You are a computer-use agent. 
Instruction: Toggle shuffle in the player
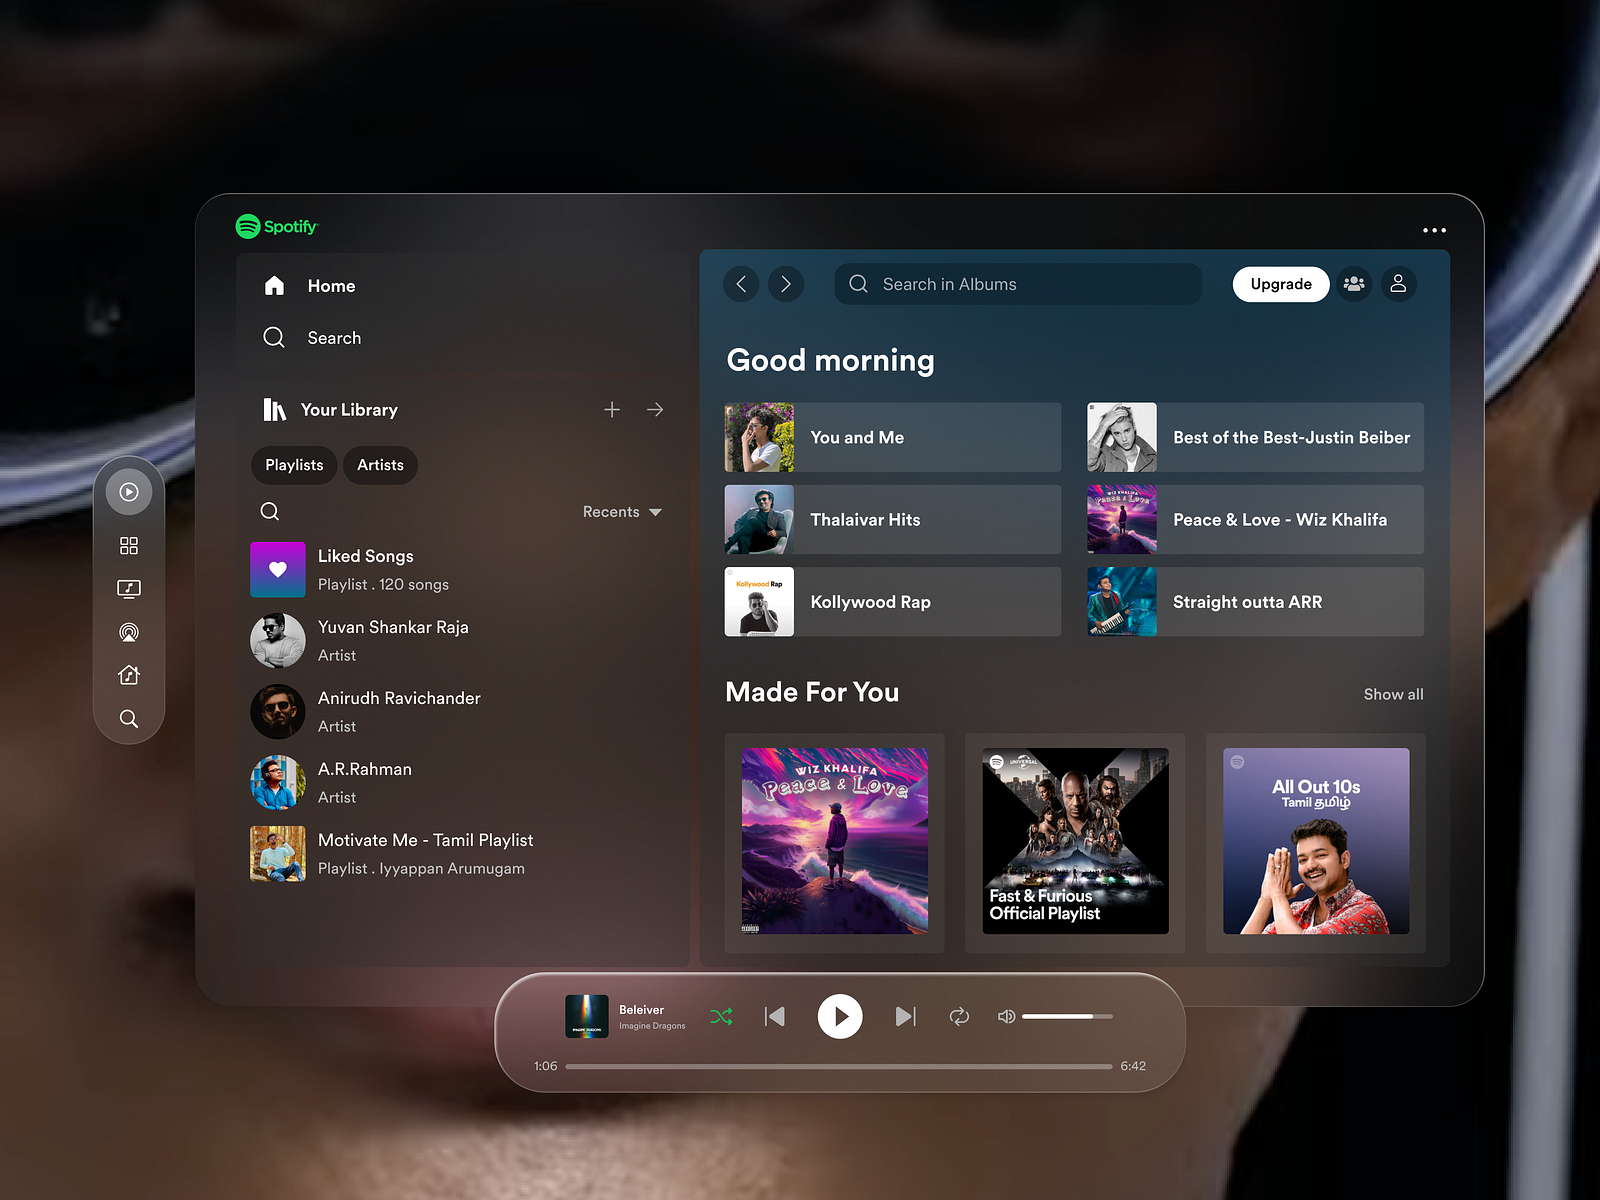coord(721,1017)
